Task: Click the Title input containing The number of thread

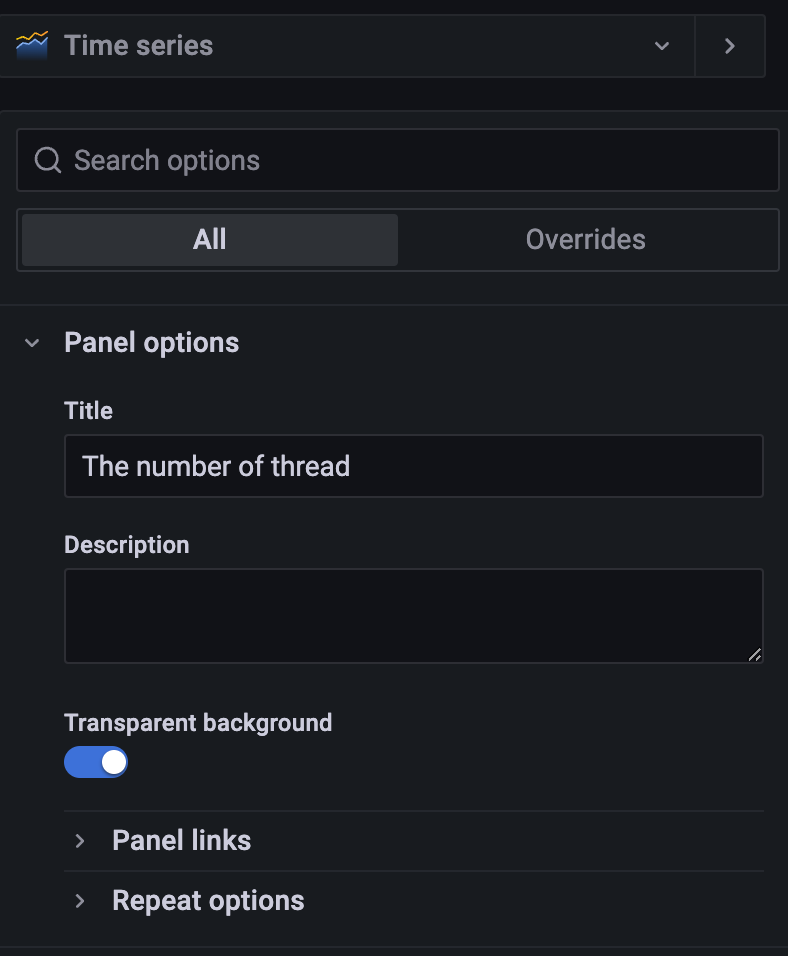Action: click(x=414, y=466)
